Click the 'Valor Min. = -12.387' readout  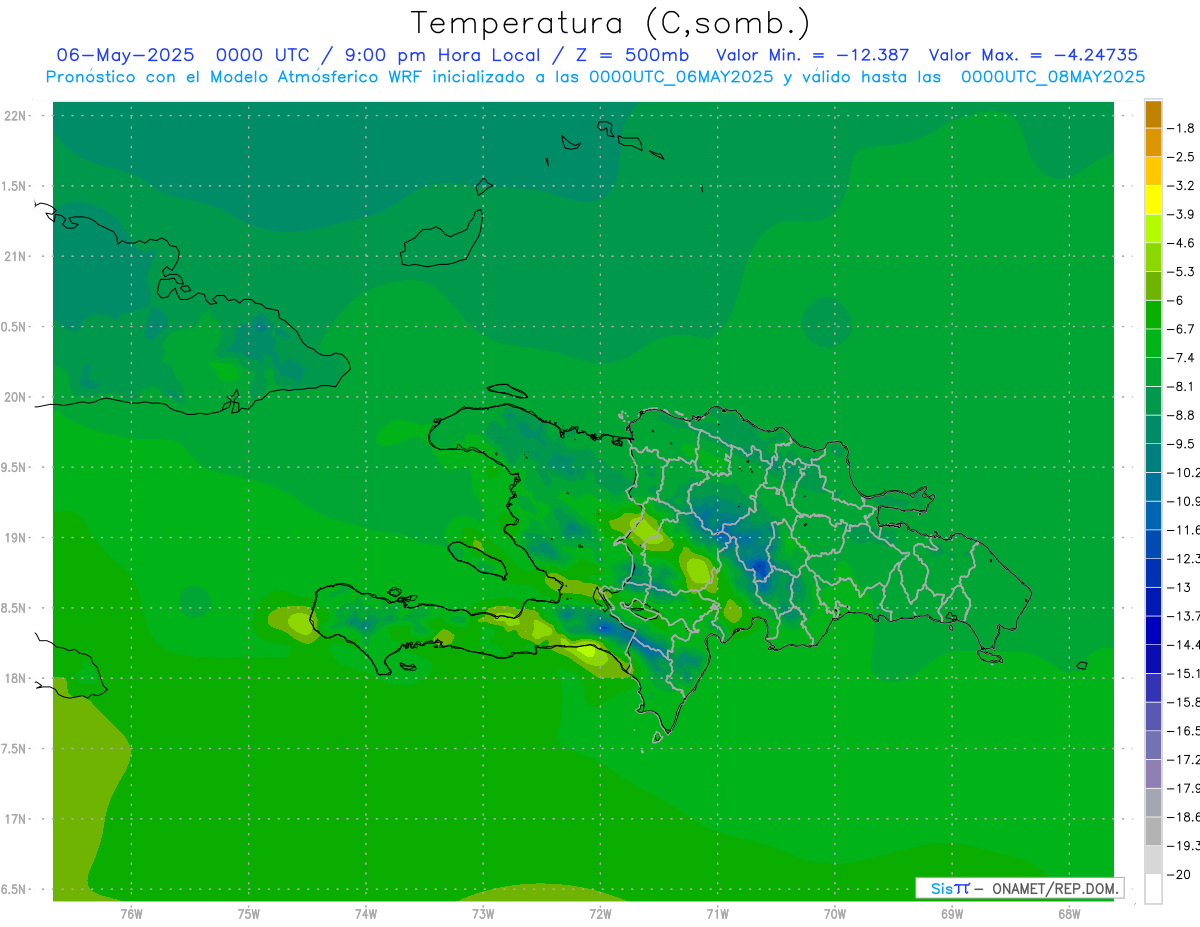(x=813, y=55)
